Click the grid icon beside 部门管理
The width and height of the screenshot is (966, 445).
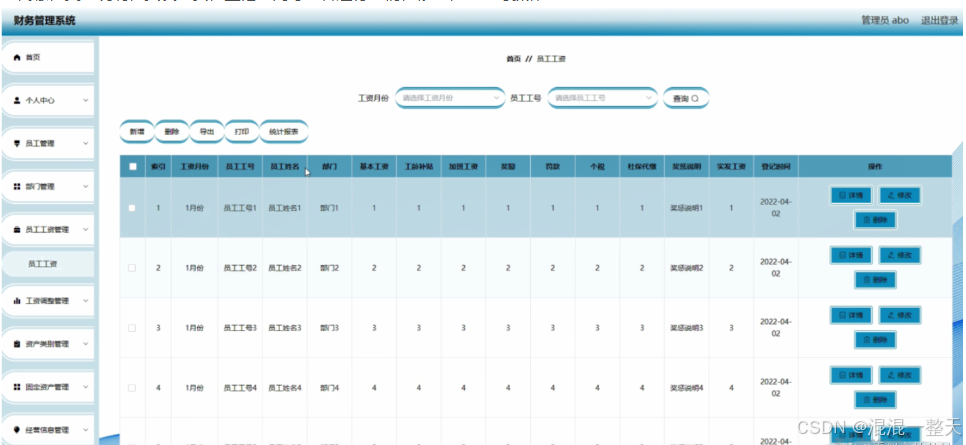(x=17, y=187)
